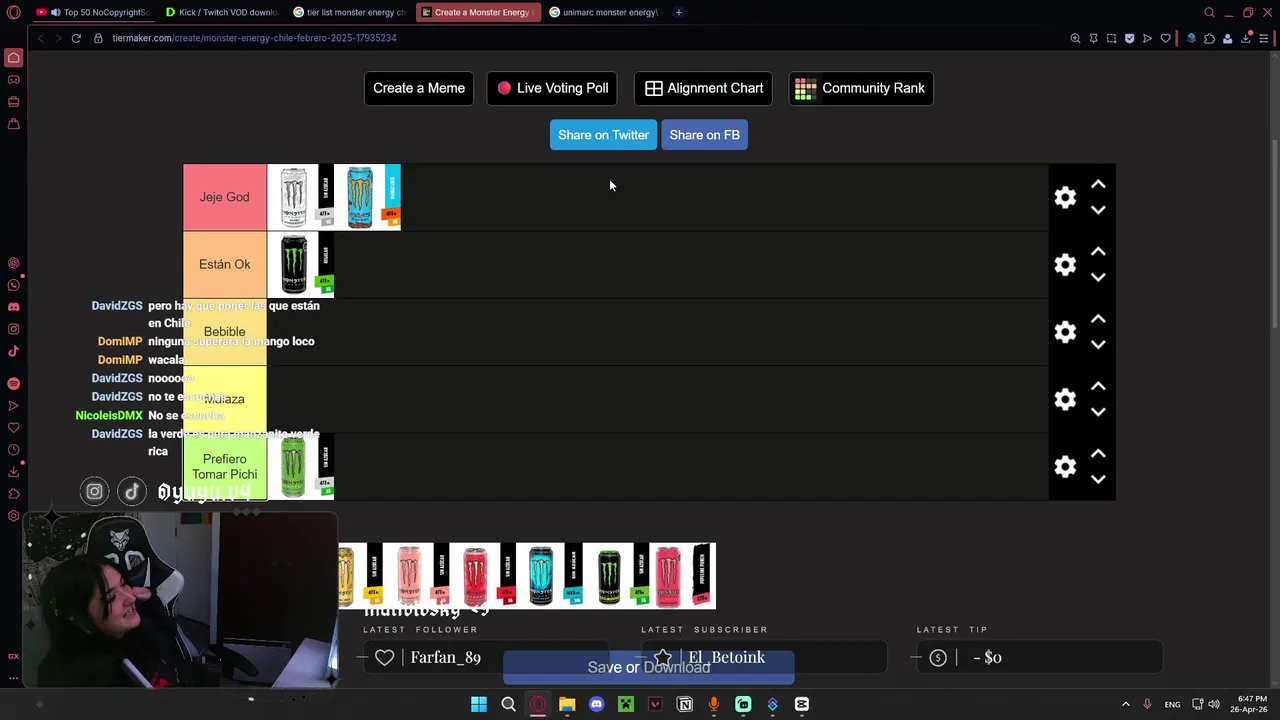Screen dimensions: 1280x720
Task: Move Jeje God tier up with chevron
Action: point(1098,184)
